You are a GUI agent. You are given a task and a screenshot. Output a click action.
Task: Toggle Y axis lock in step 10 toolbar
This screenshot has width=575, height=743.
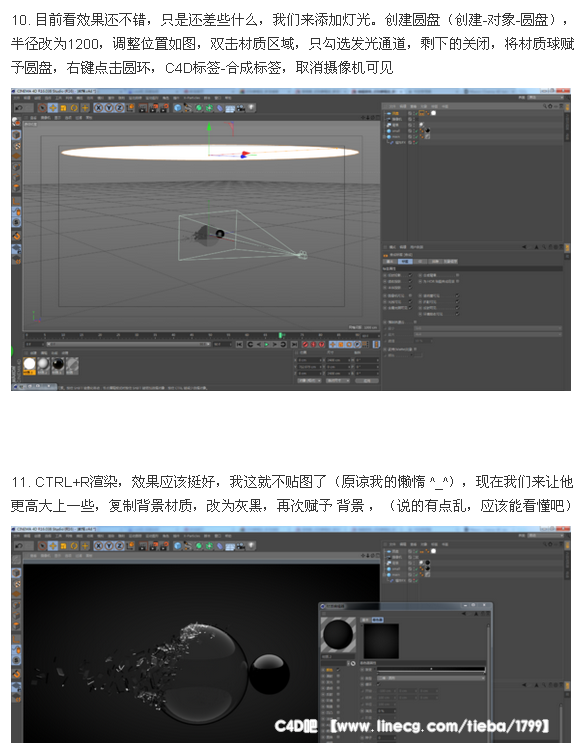[x=109, y=108]
